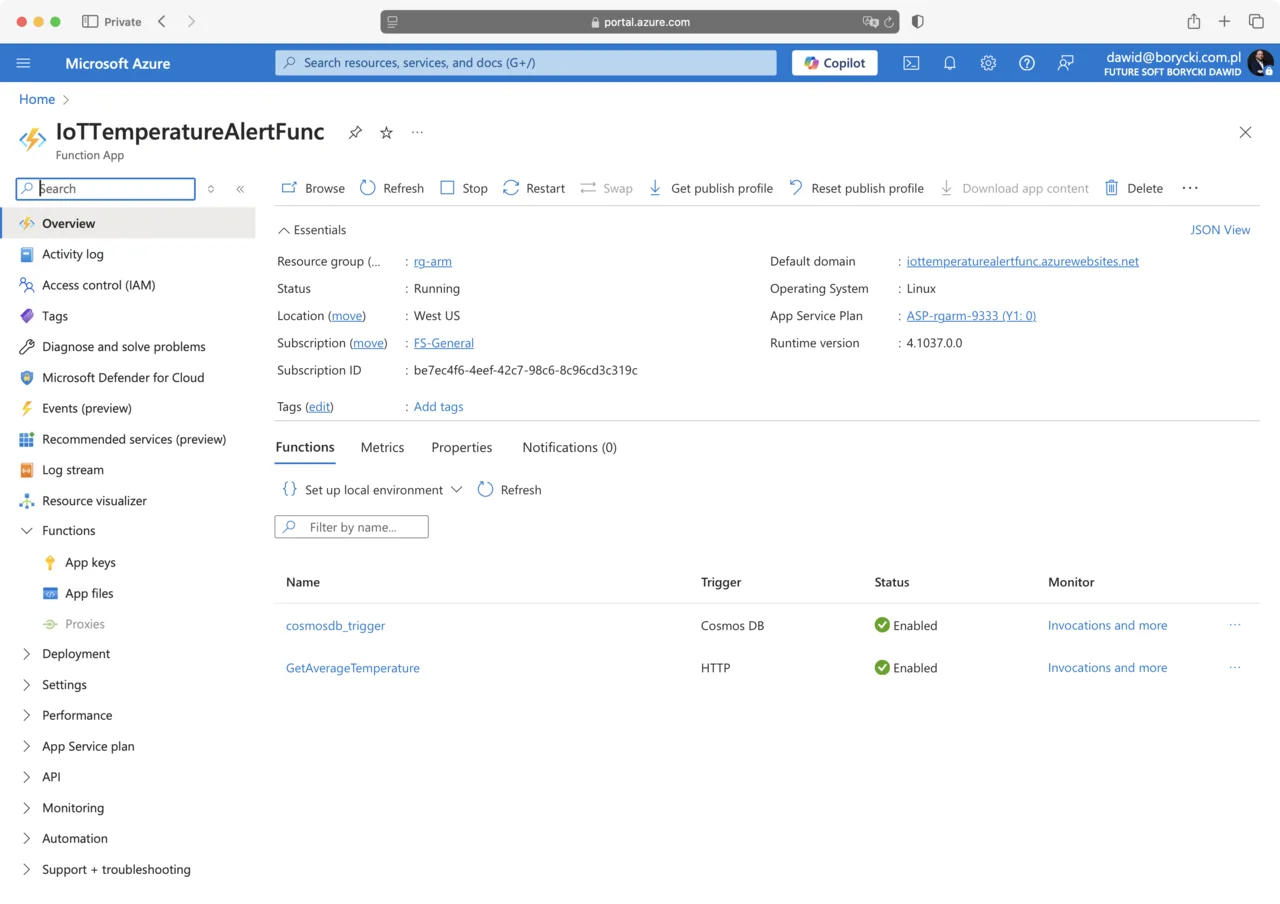Viewport: 1280px width, 904px height.
Task: Open portal settings gear icon
Action: (988, 63)
